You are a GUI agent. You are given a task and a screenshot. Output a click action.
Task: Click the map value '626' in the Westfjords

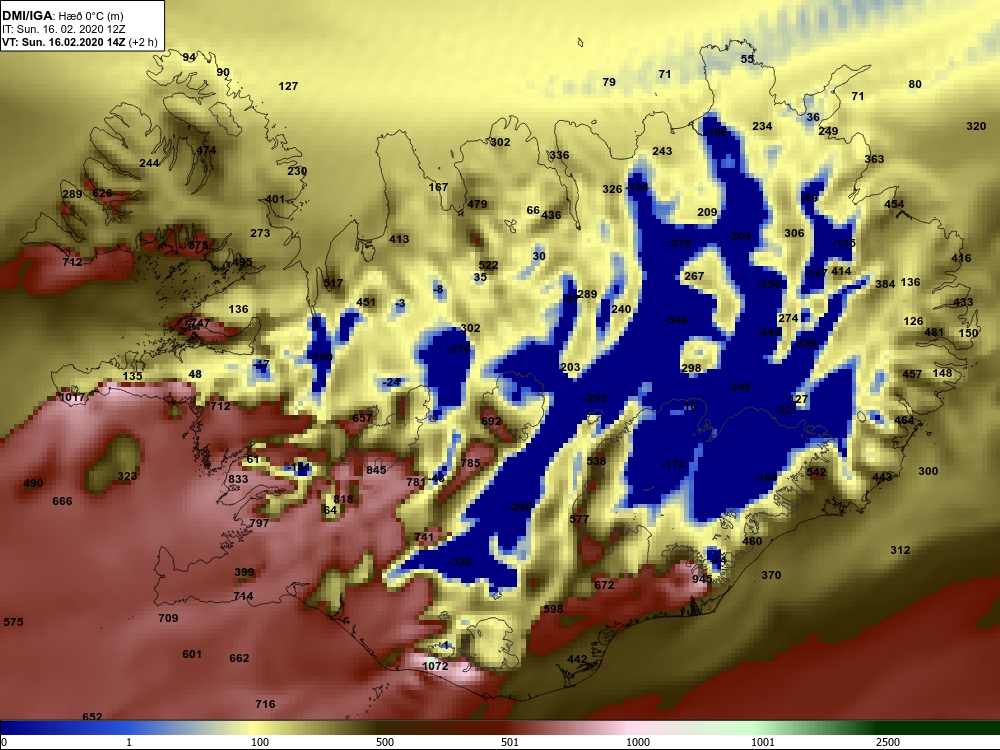[102, 193]
